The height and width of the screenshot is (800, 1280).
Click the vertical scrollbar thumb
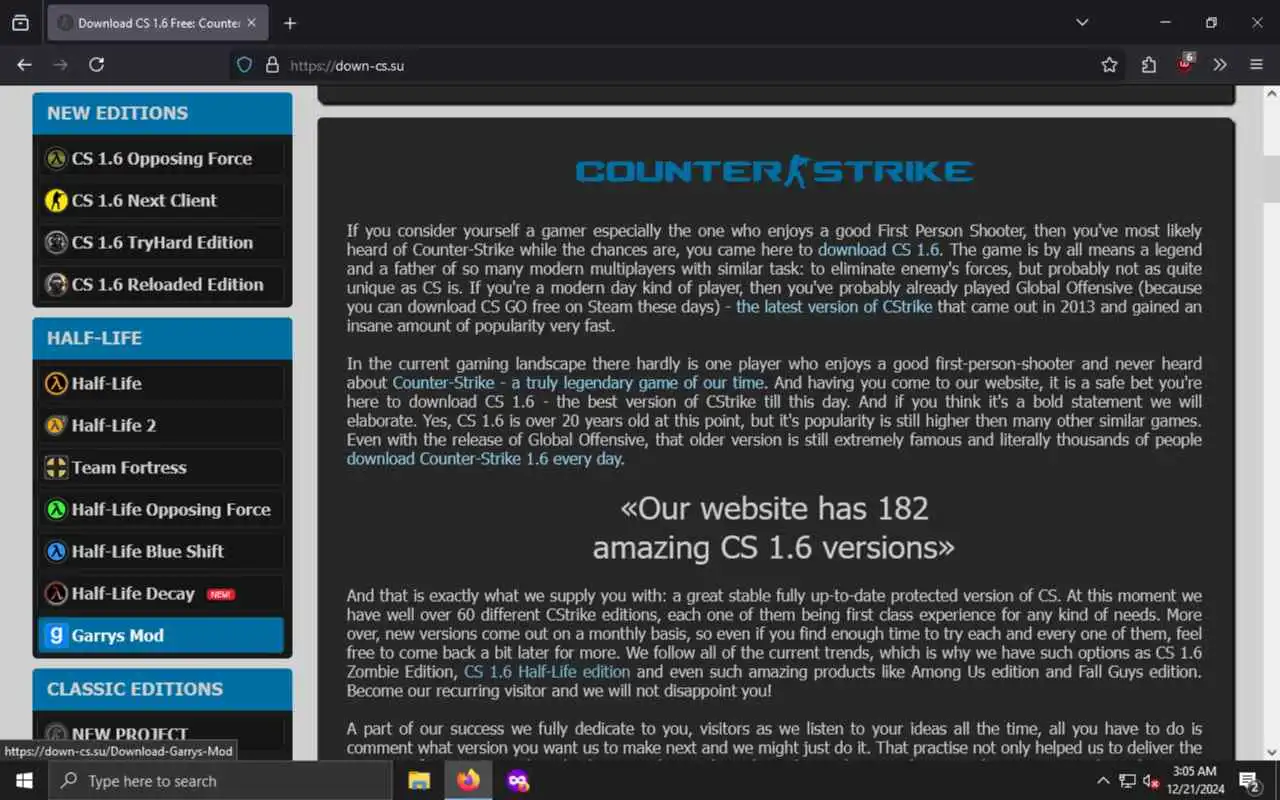point(1271,177)
